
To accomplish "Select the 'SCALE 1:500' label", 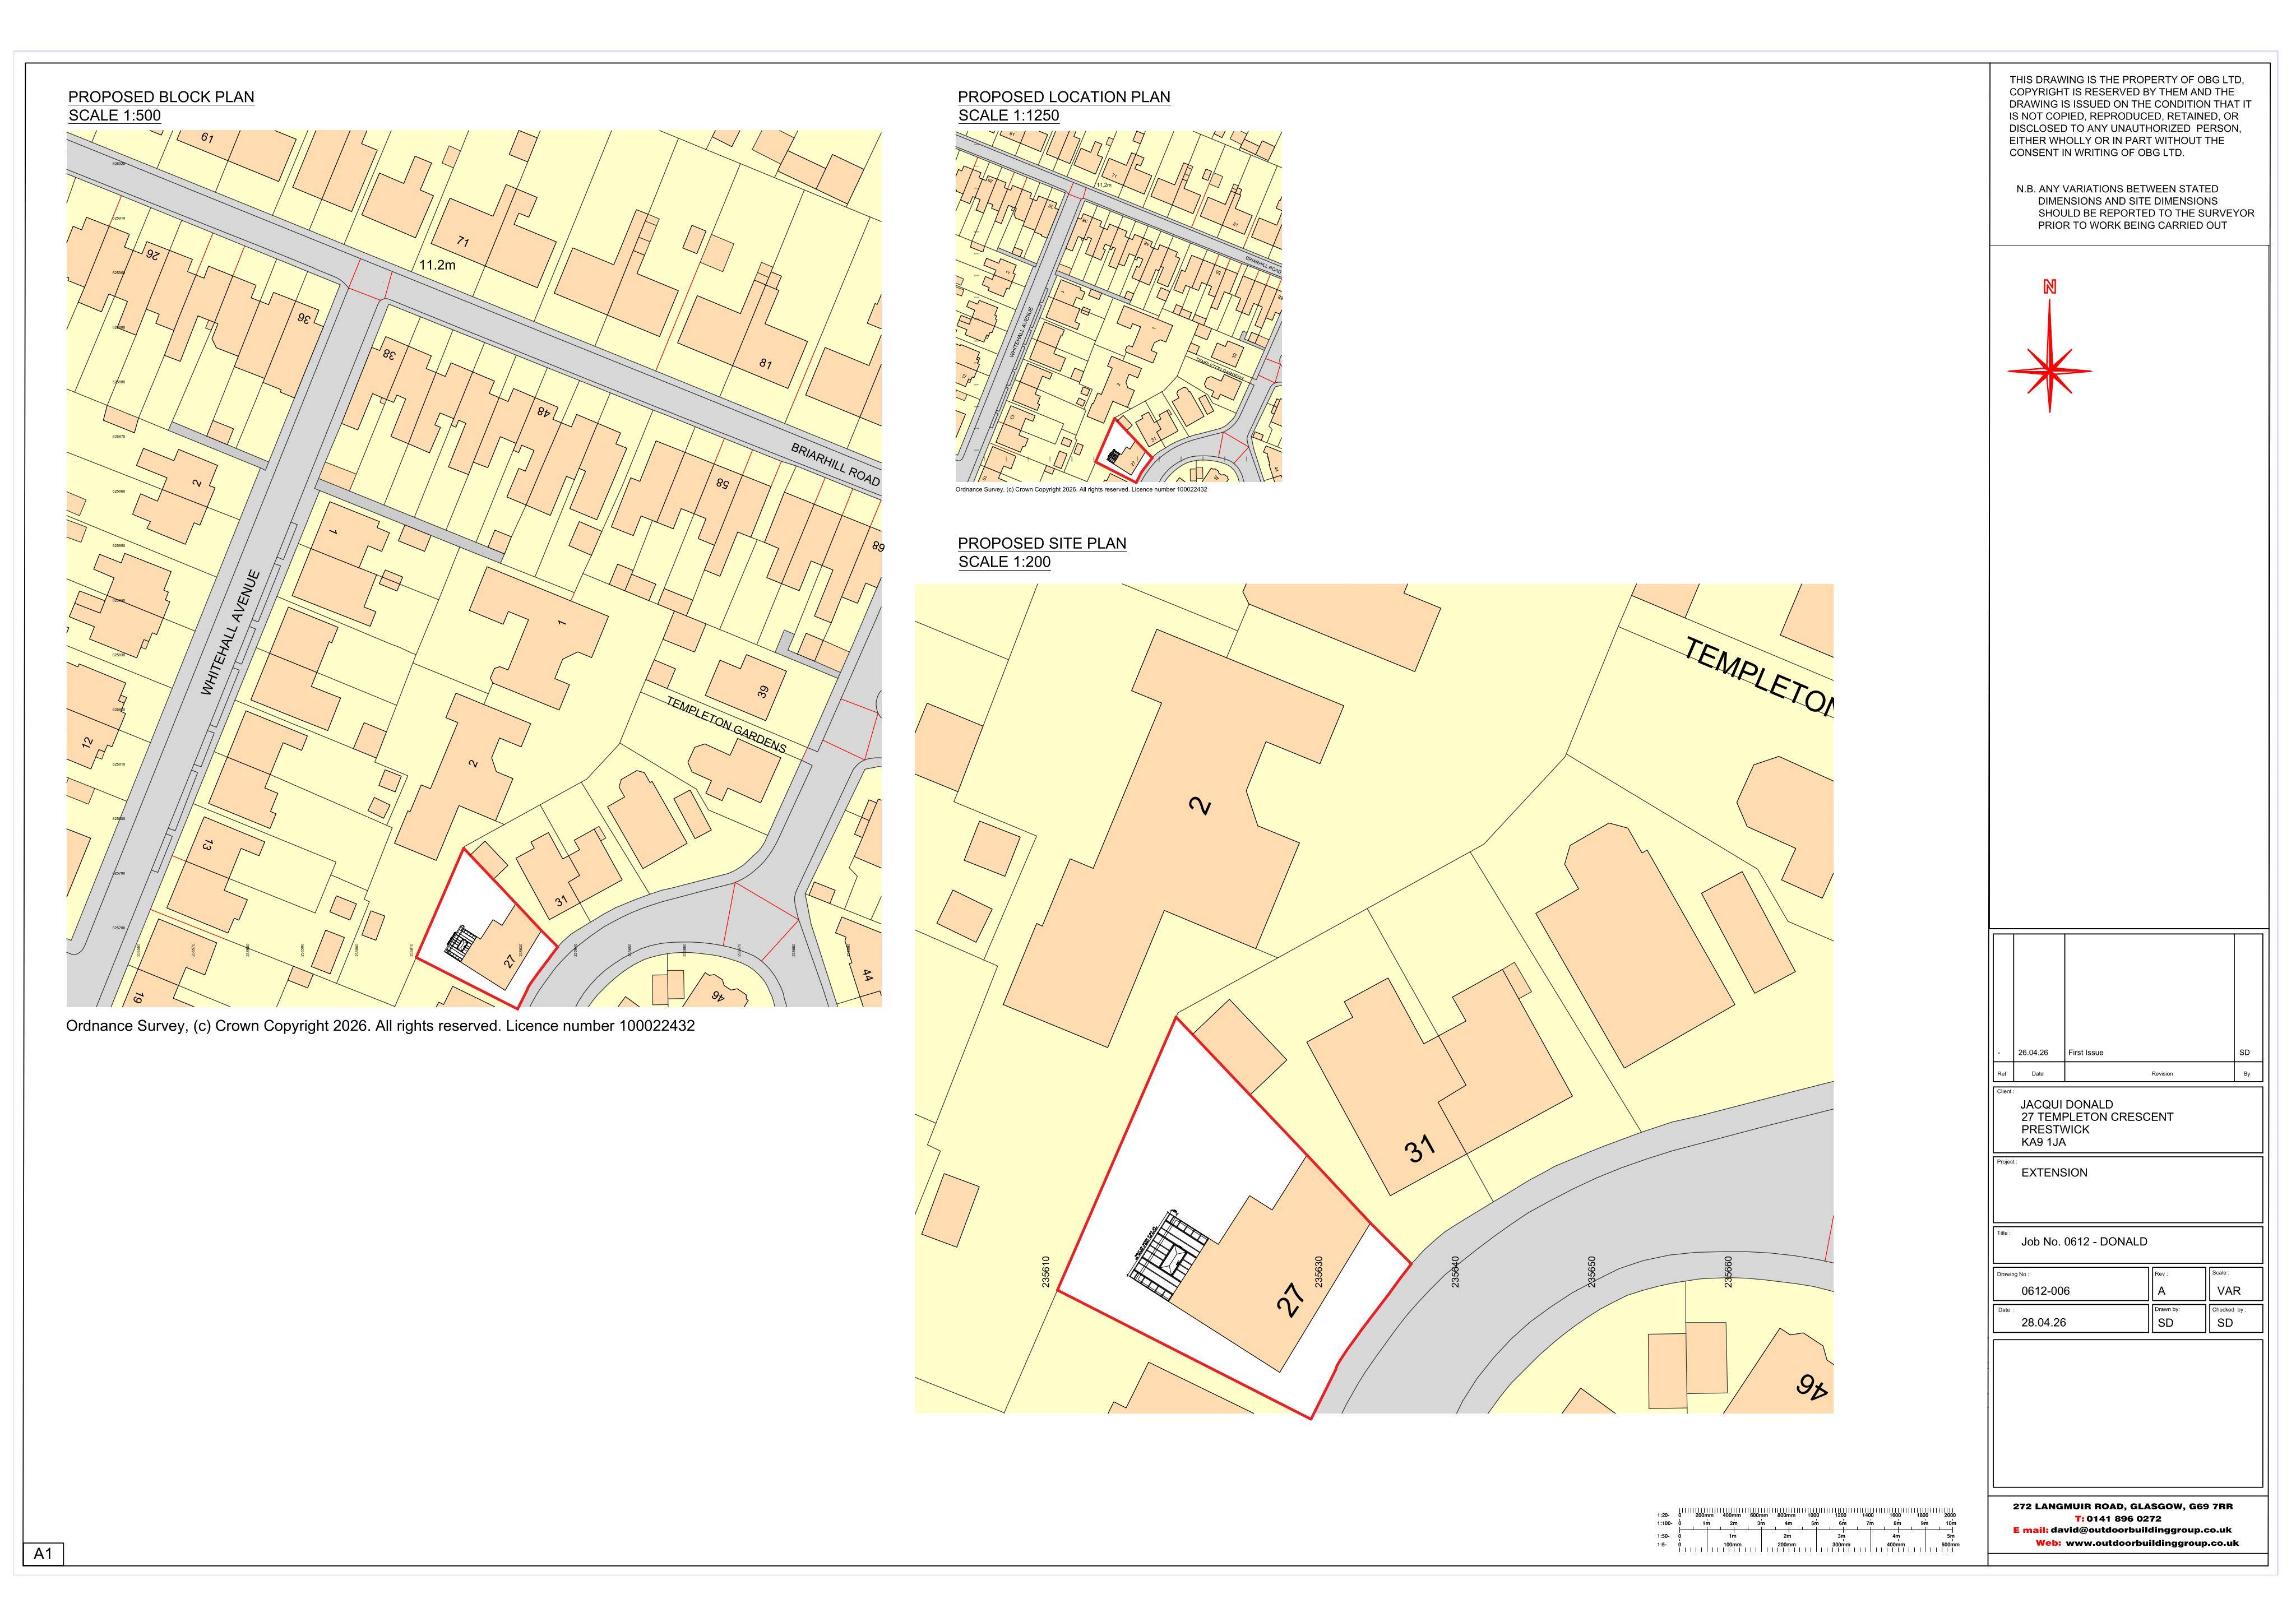I will tap(115, 115).
